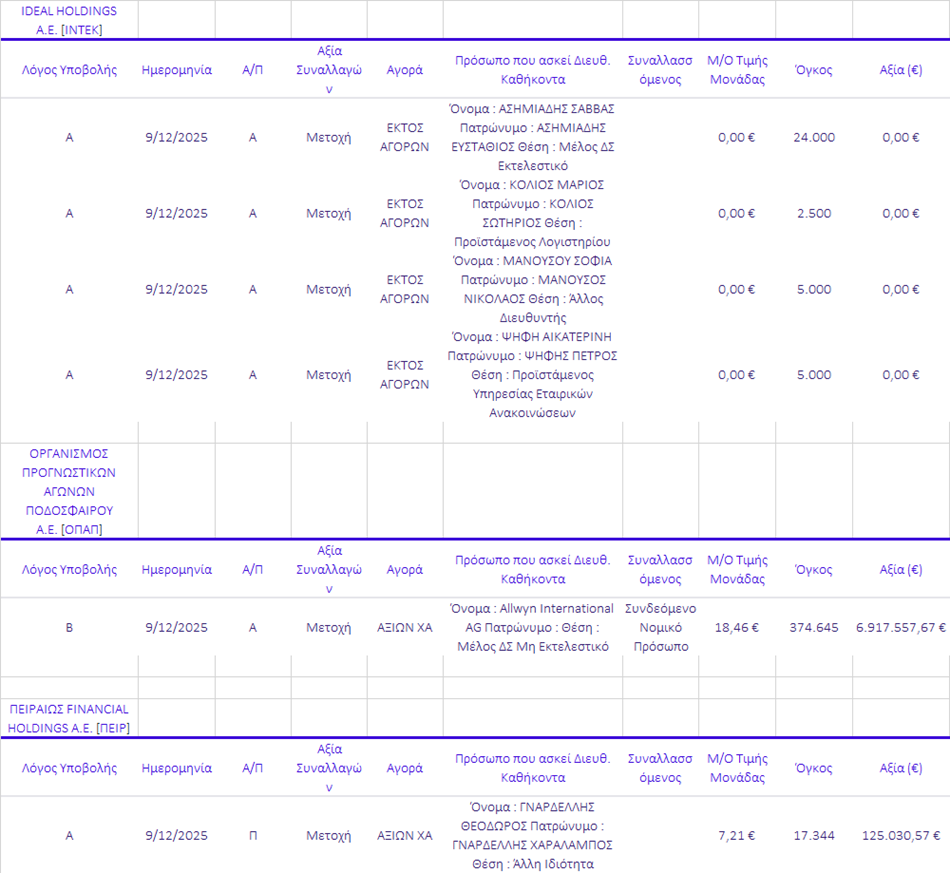
Task: Click the 18,46 € unit price
Action: click(737, 628)
